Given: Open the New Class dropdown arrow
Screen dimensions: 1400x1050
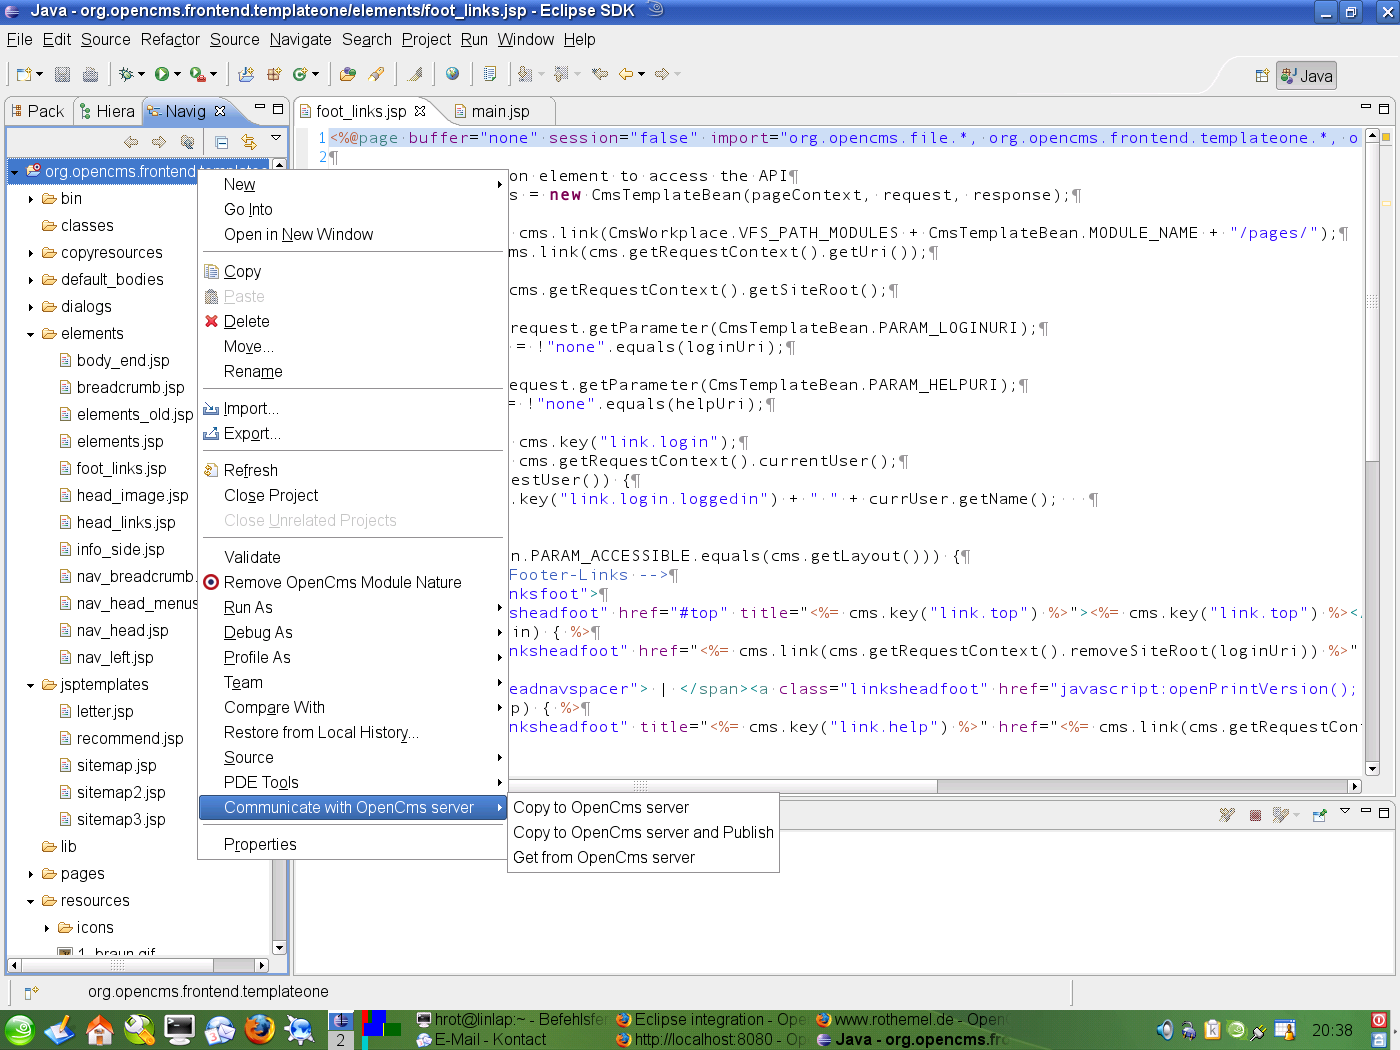Looking at the screenshot, I should (315, 74).
